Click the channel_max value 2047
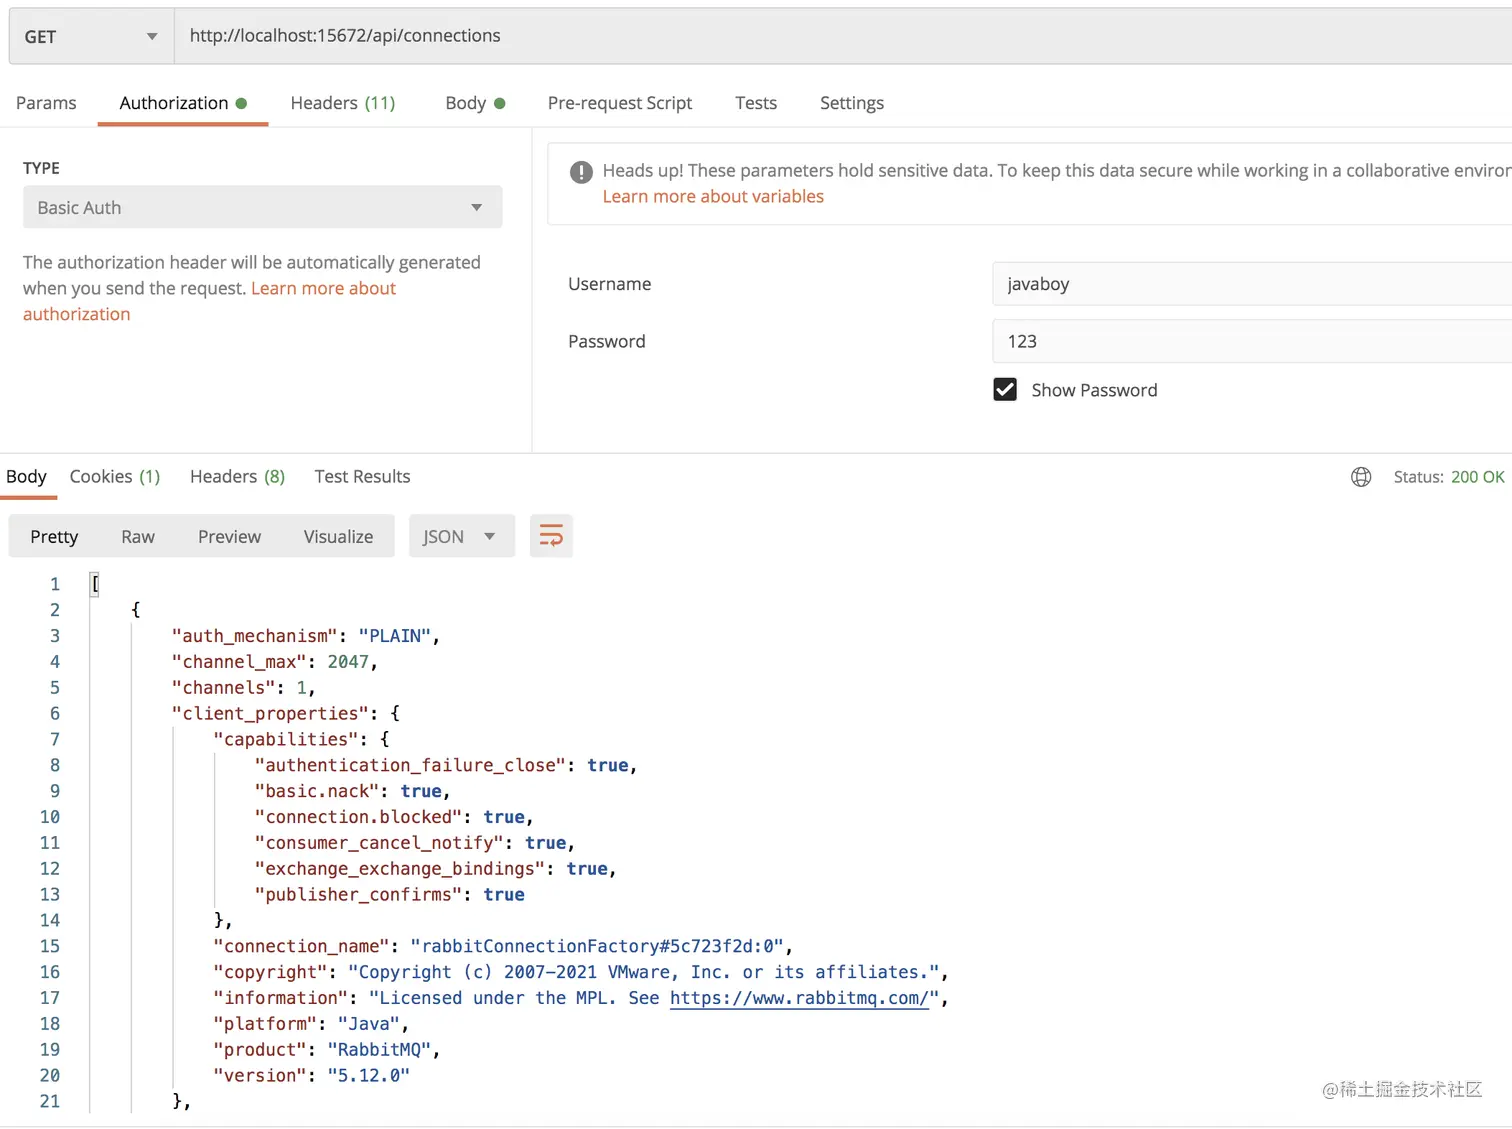Image resolution: width=1512 pixels, height=1129 pixels. tap(348, 662)
